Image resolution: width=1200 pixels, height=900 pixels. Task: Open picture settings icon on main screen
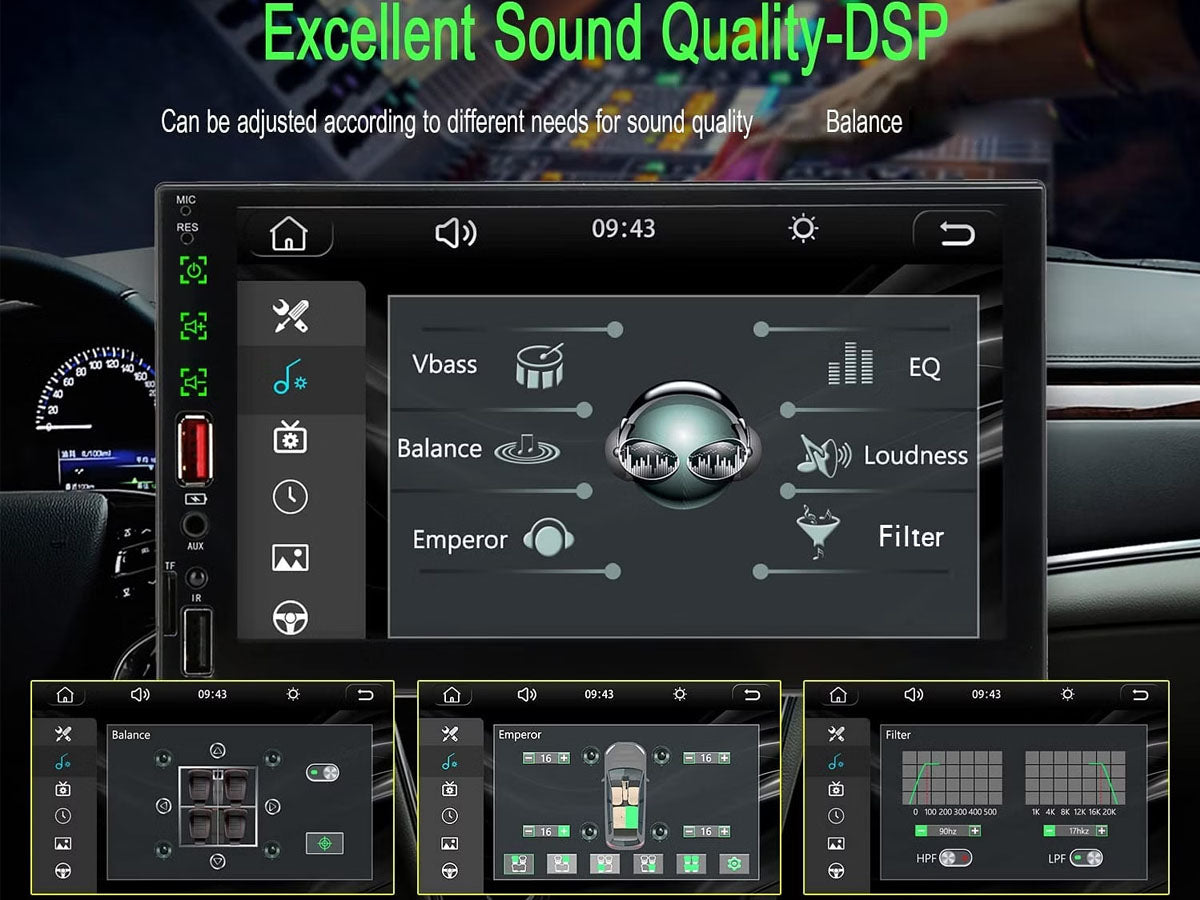pyautogui.click(x=290, y=557)
